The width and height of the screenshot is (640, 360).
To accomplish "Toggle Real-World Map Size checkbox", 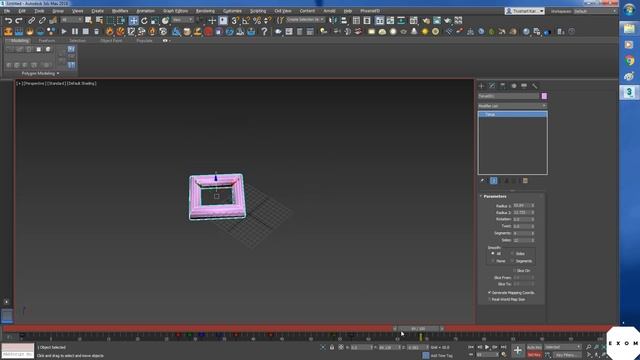I will coord(489,299).
